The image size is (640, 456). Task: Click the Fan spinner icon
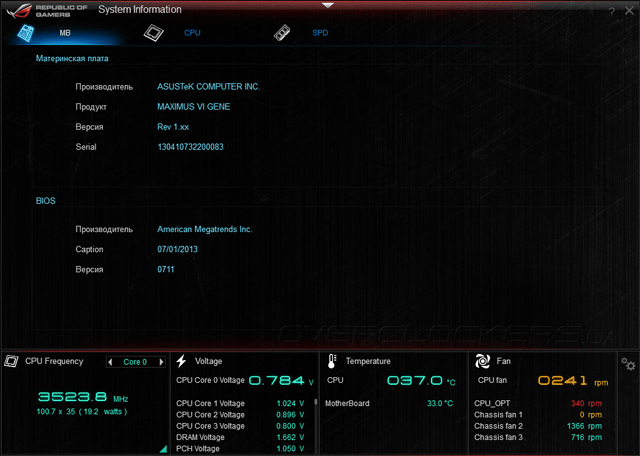coord(482,361)
